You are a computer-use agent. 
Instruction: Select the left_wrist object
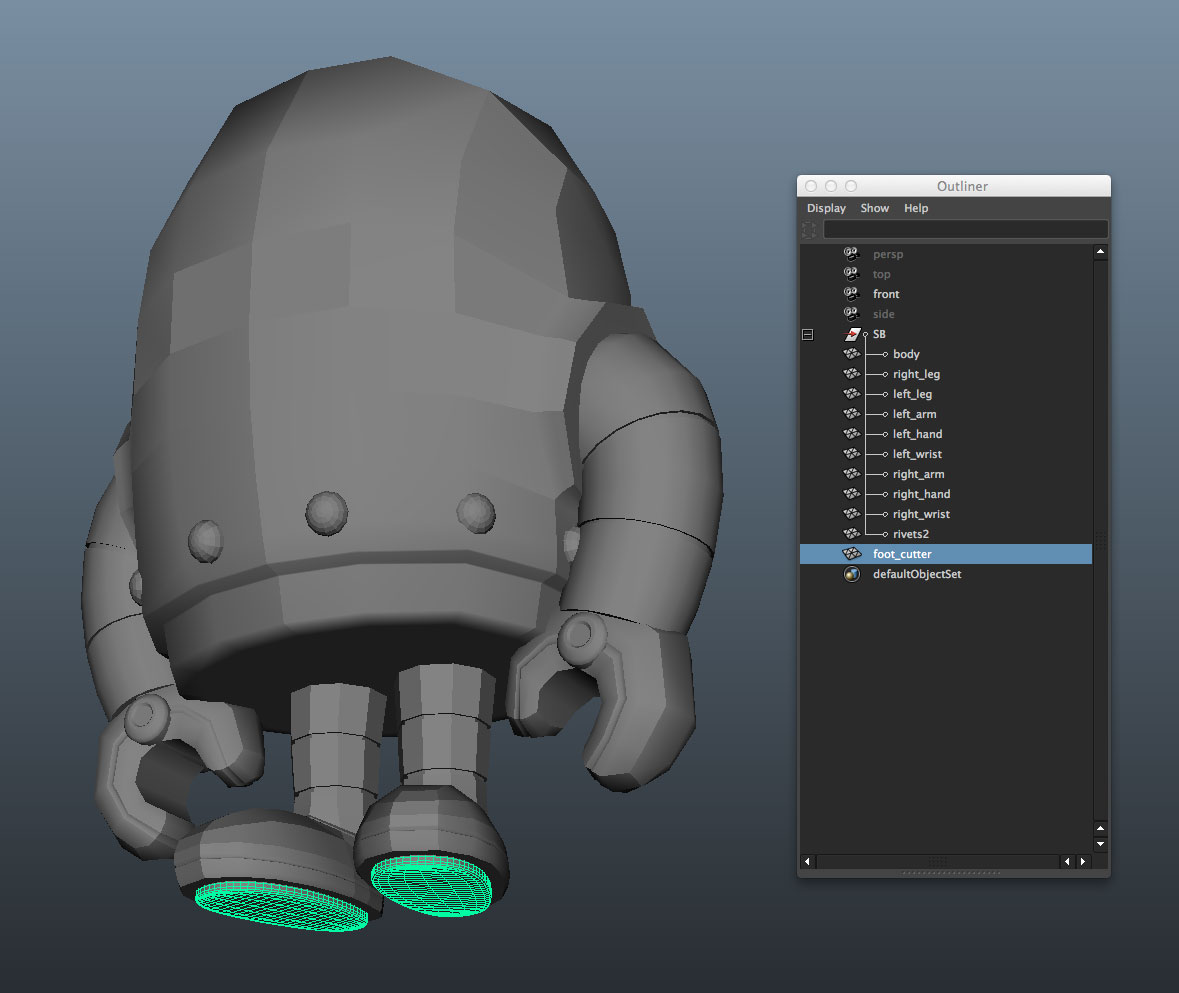pyautogui.click(x=917, y=453)
